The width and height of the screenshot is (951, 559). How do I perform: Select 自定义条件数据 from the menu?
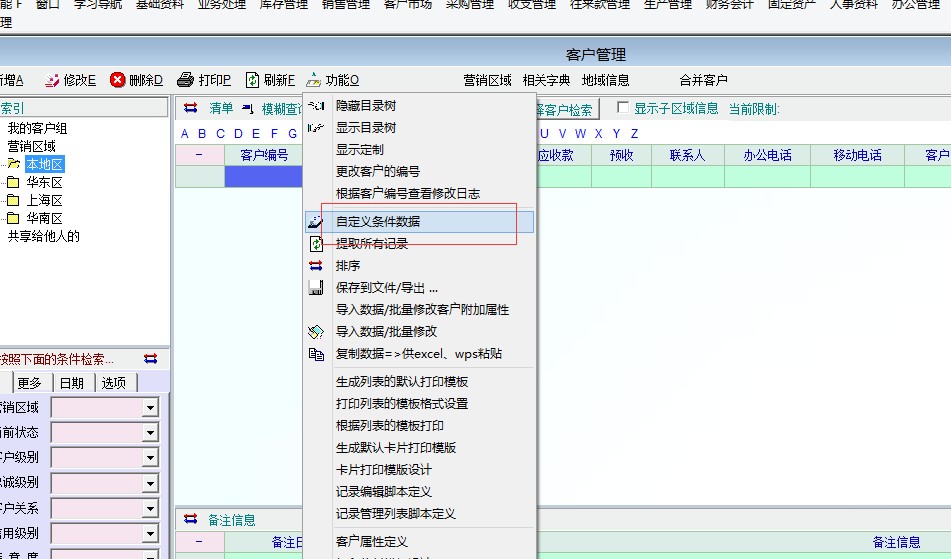[378, 222]
